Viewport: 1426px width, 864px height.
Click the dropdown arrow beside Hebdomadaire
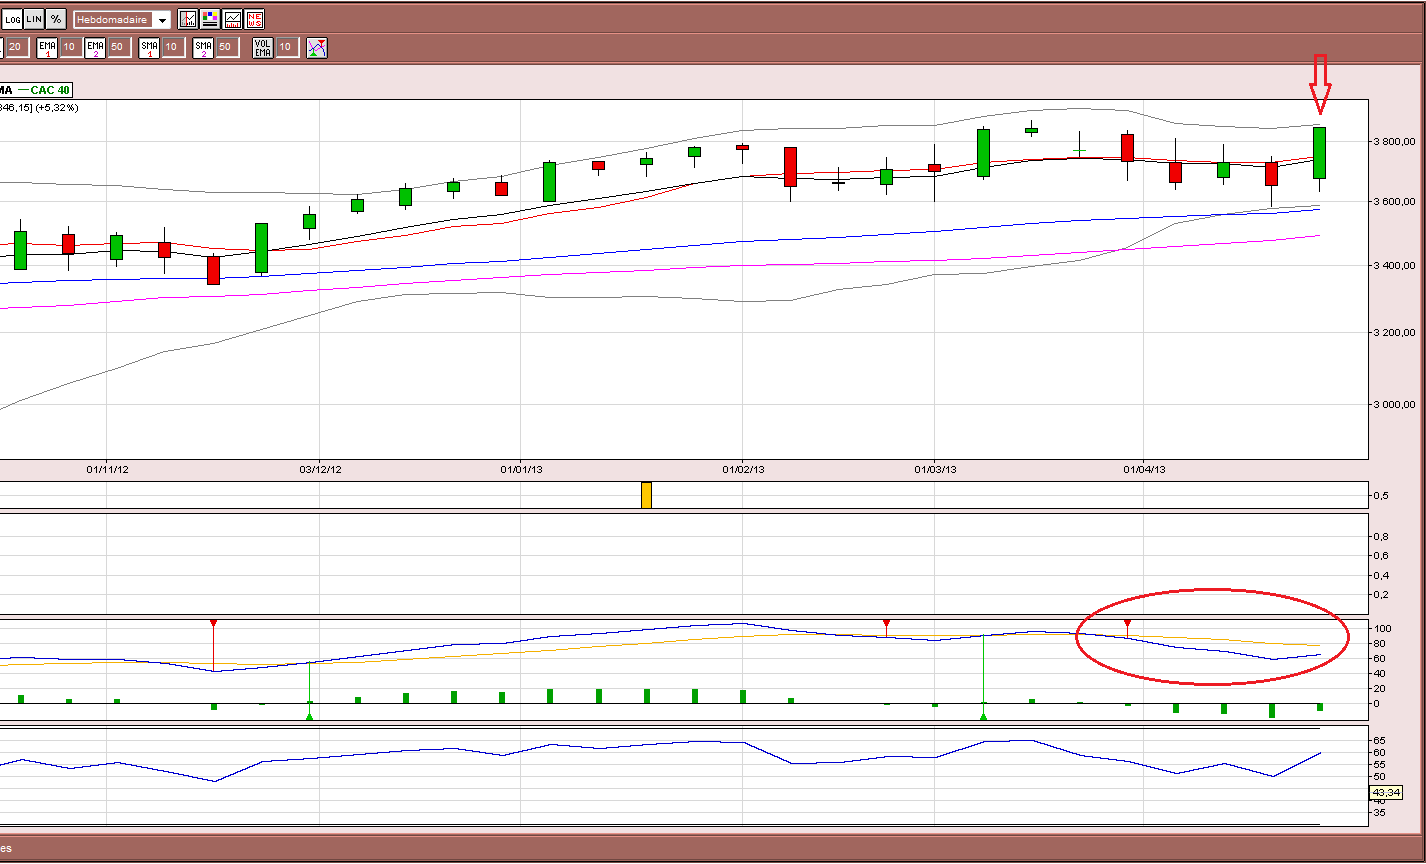[x=162, y=20]
